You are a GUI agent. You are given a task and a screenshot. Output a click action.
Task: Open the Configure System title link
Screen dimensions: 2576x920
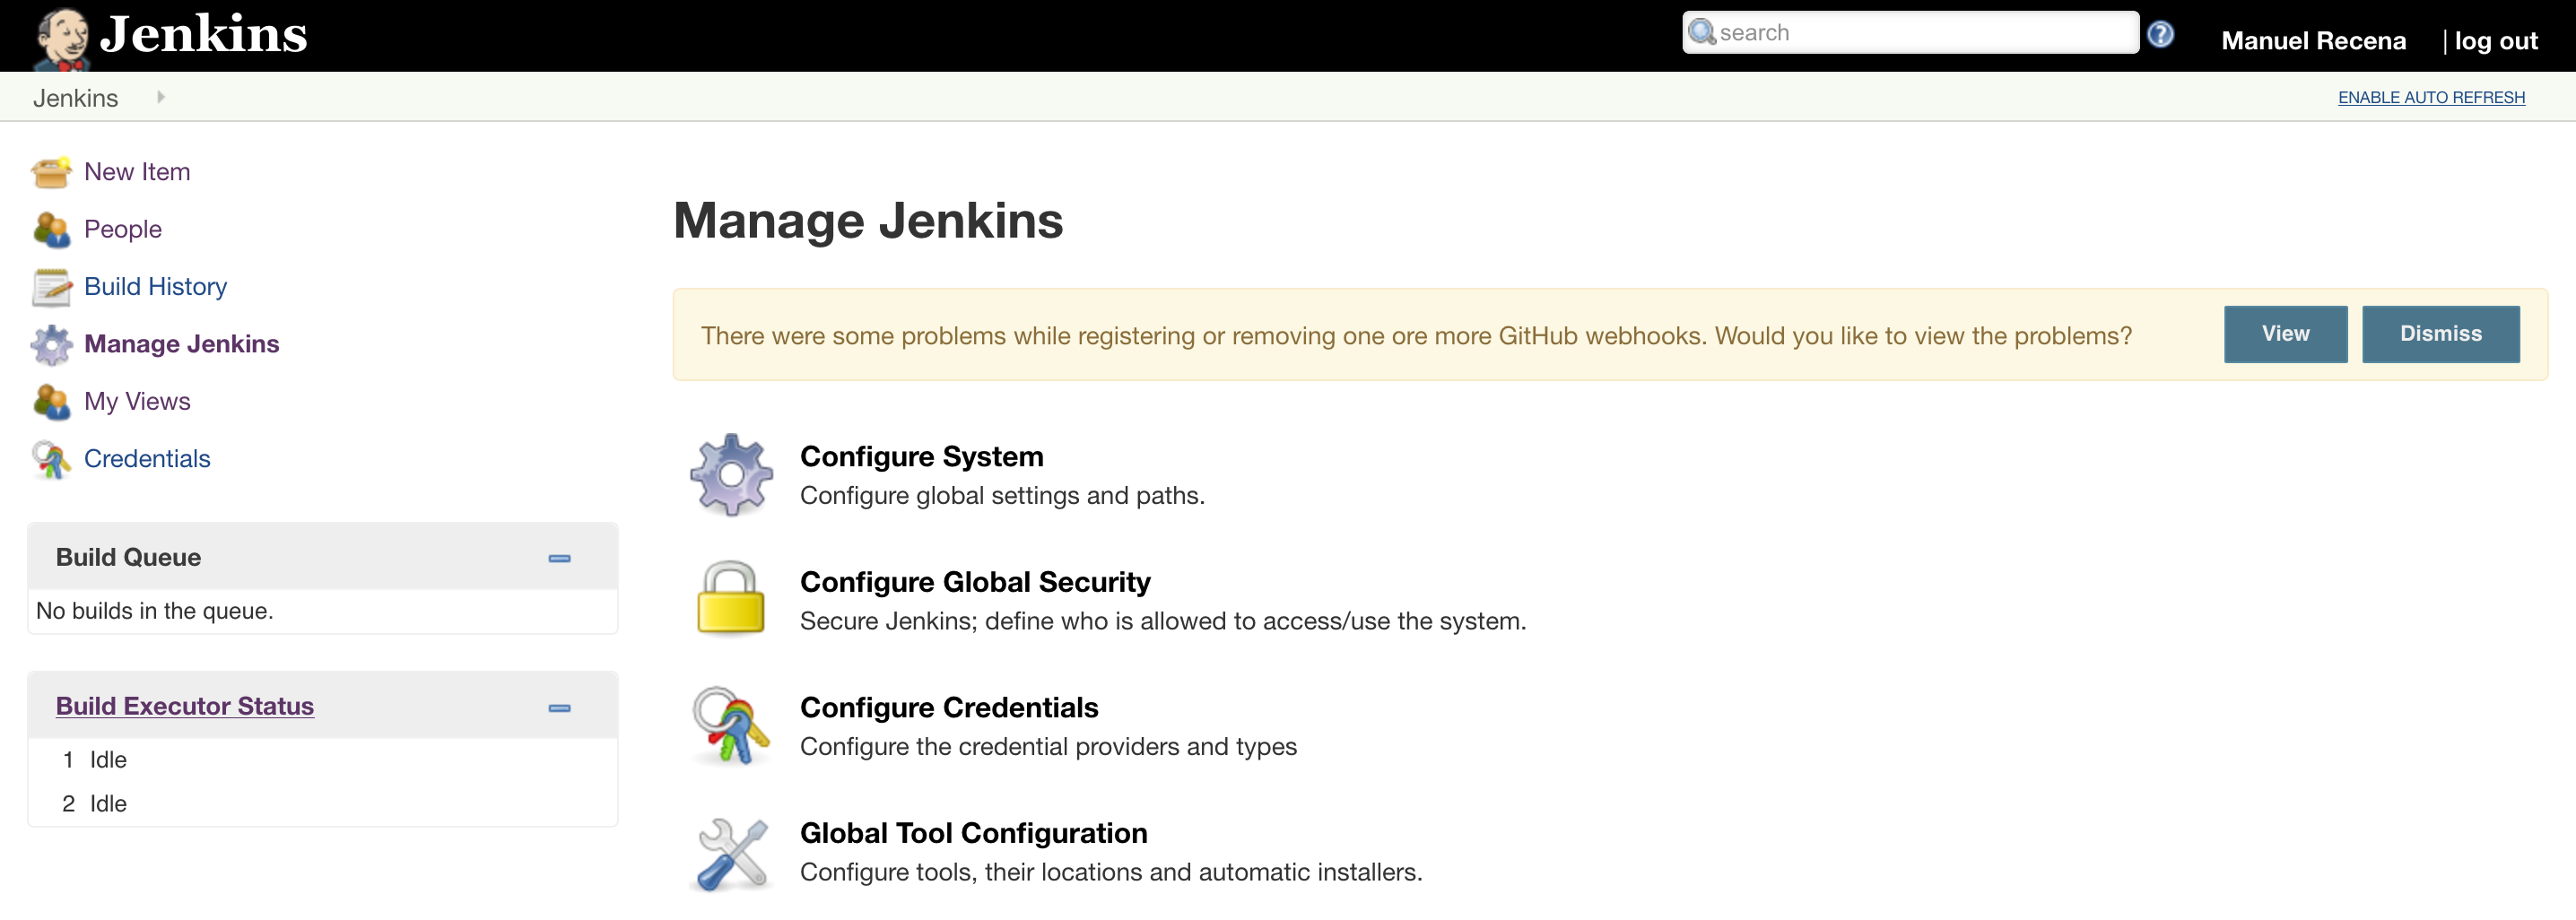click(921, 457)
